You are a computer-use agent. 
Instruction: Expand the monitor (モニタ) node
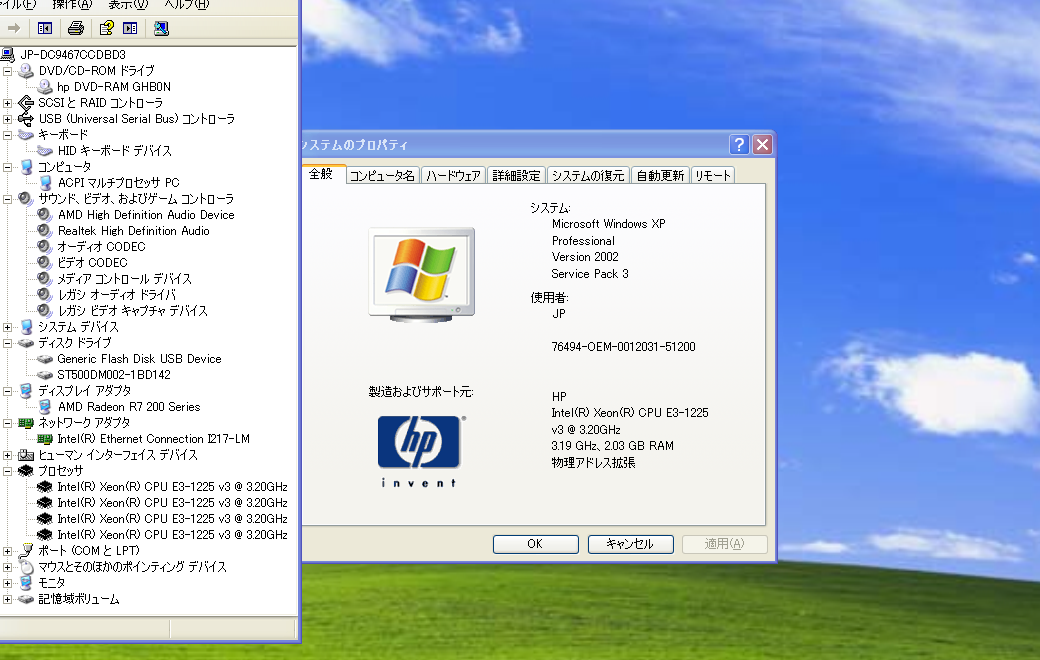coord(7,583)
